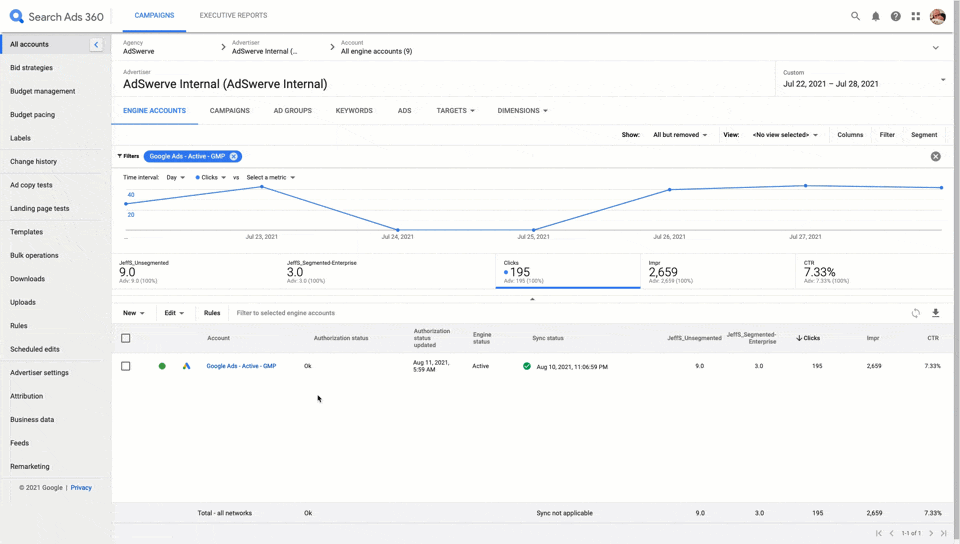Viewport: 960px width, 544px height.
Task: Check the Google Ads - Active - GMP row checkbox
Action: (126, 366)
